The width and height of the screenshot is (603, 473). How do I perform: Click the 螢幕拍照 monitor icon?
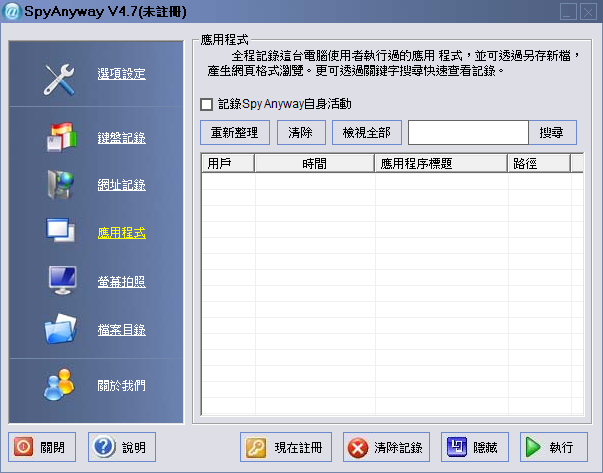(x=60, y=281)
